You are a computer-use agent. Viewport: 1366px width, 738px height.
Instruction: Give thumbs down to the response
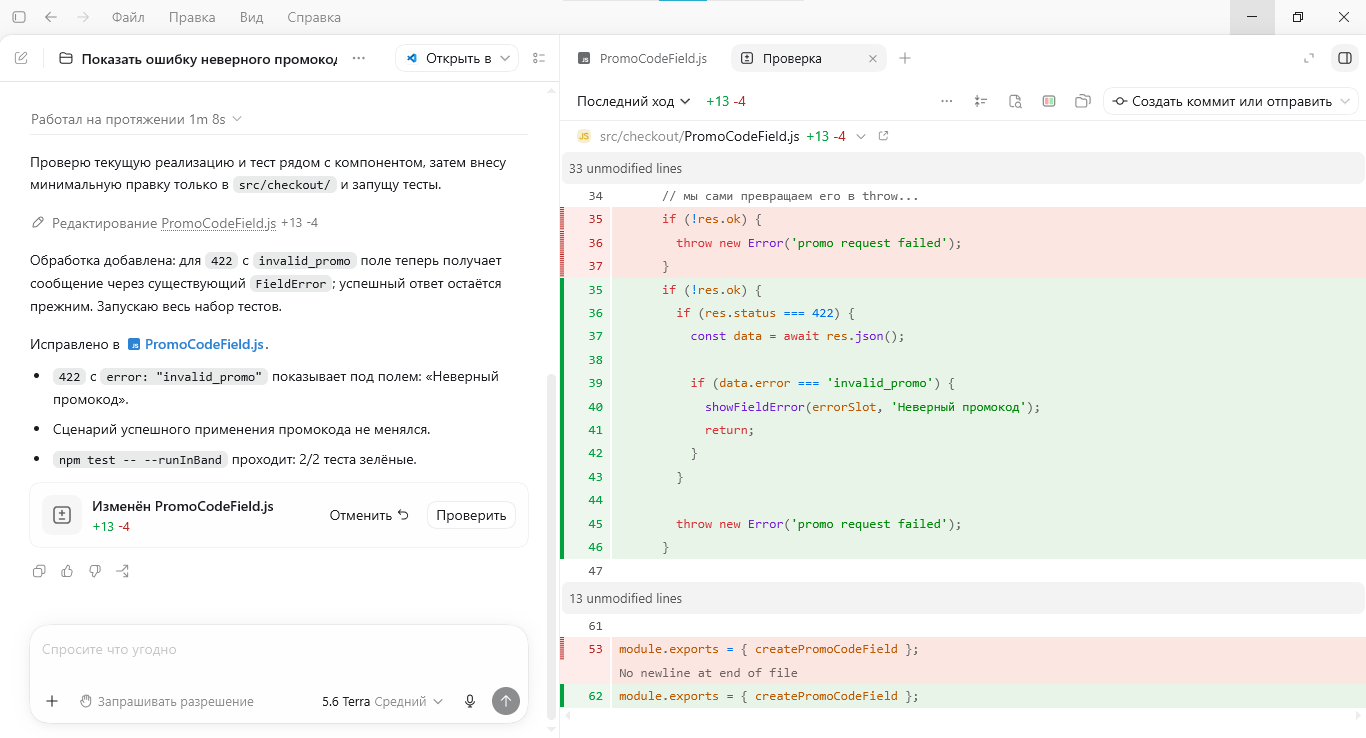point(95,571)
